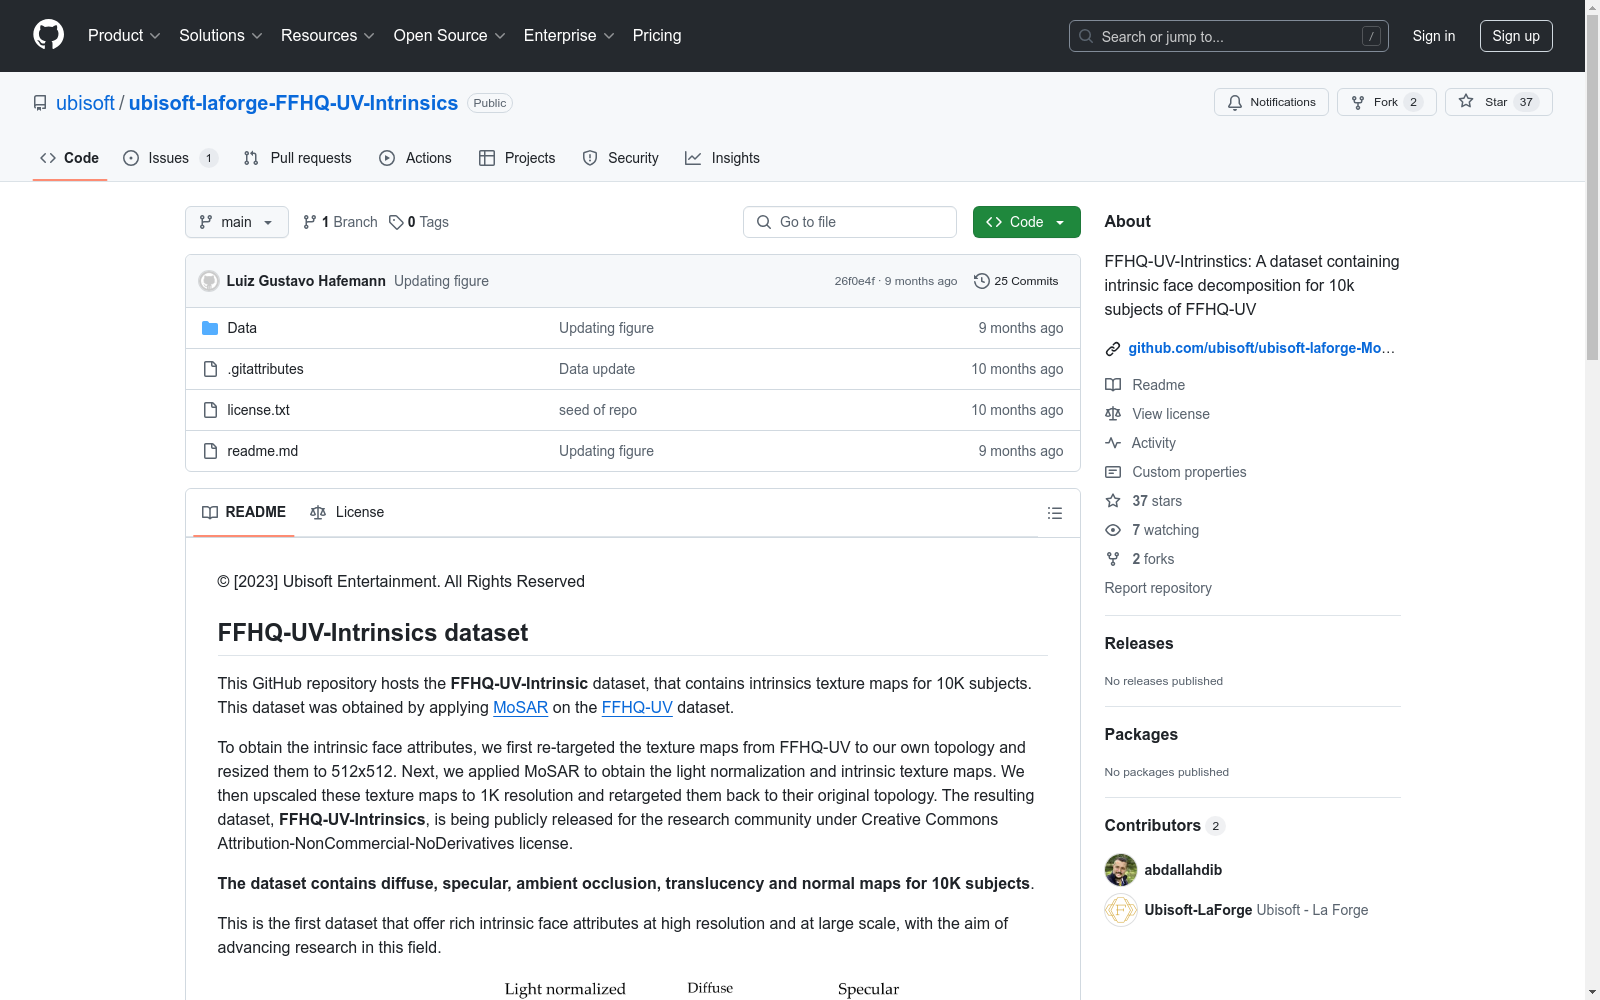Screen dimensions: 1600x1000
Task: Click the tag icon next to 0 Tags
Action: coord(396,222)
